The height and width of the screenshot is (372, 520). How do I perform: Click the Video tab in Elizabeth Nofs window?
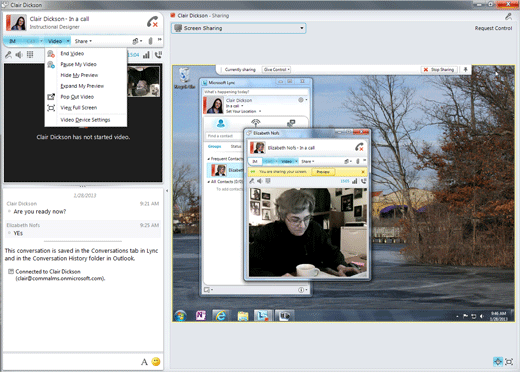click(286, 161)
